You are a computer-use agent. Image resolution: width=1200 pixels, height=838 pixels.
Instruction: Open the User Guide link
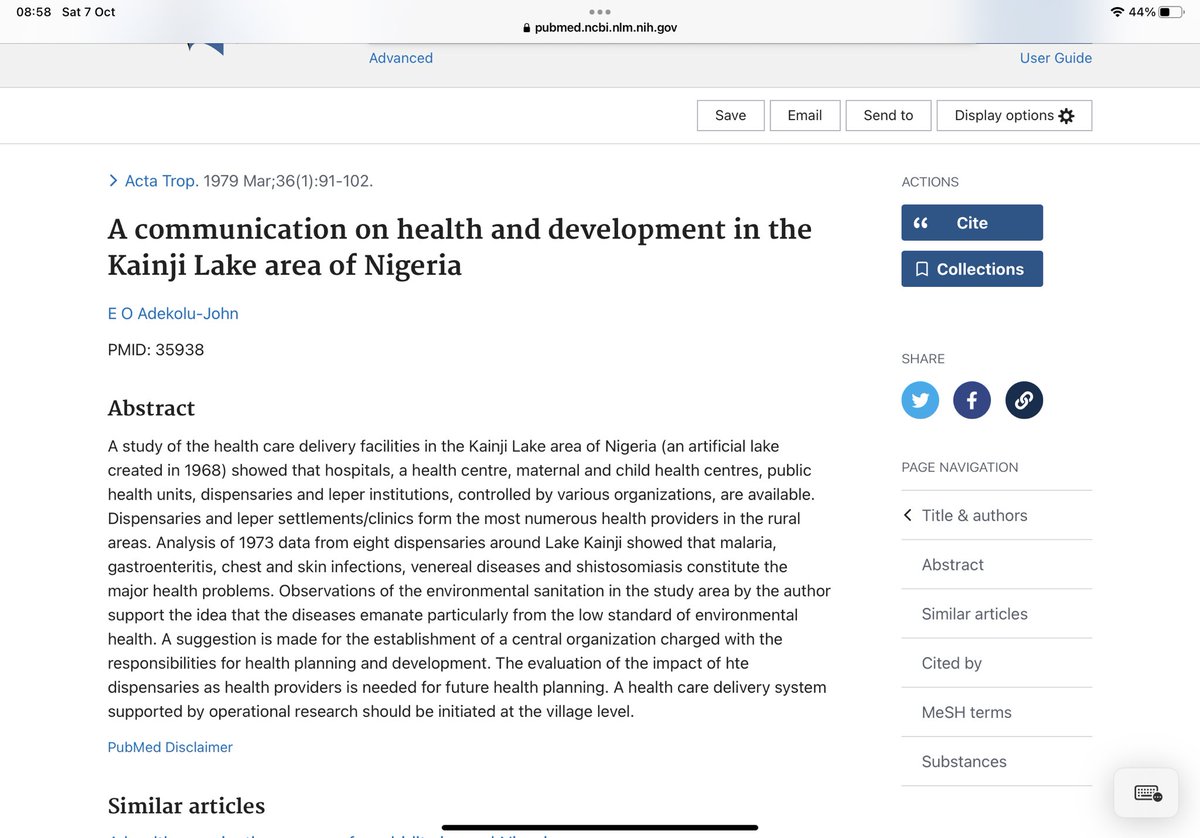click(1056, 58)
